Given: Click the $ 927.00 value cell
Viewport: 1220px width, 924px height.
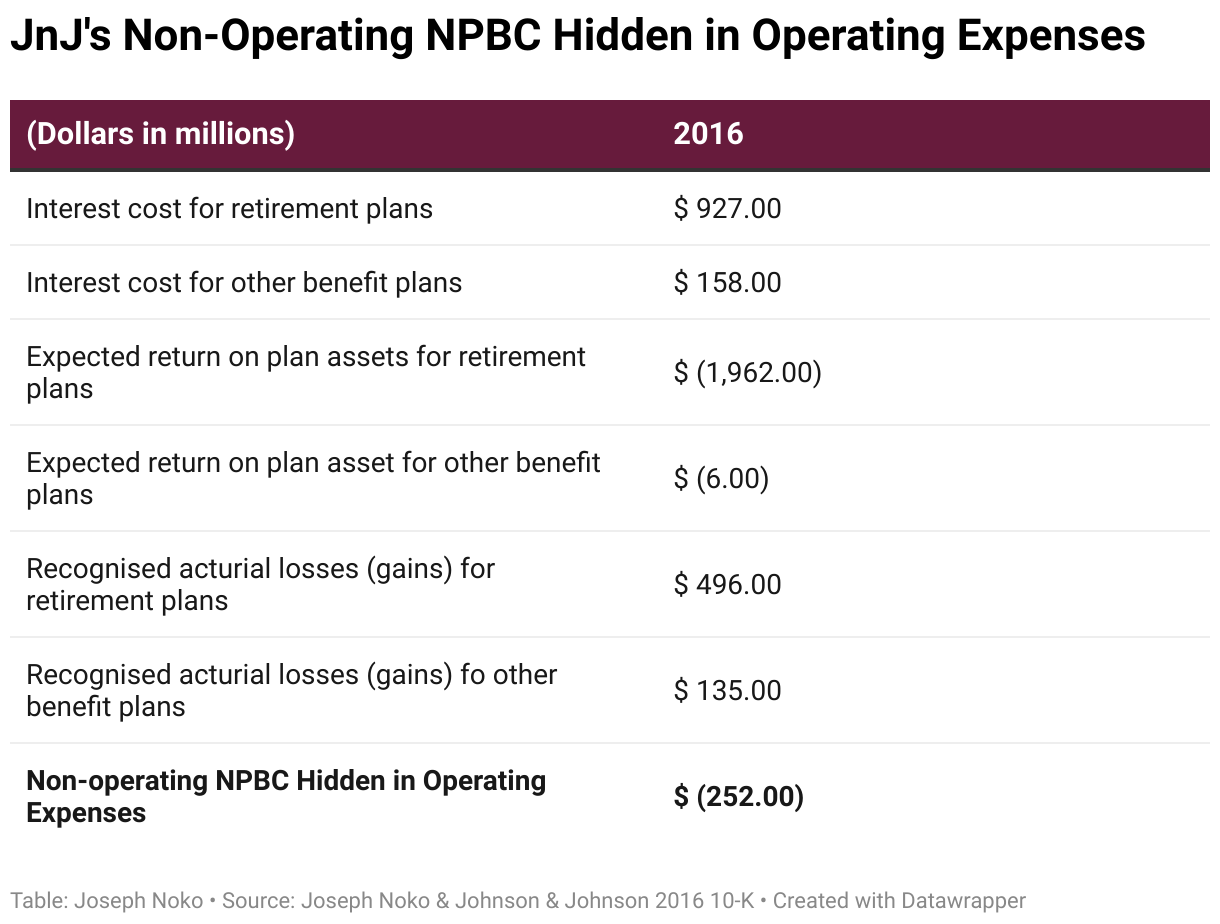Looking at the screenshot, I should coord(727,208).
